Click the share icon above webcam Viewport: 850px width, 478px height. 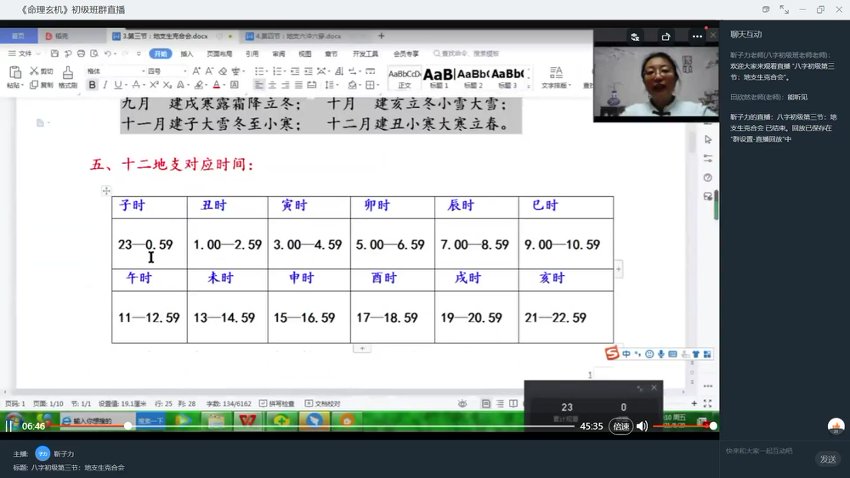point(666,37)
